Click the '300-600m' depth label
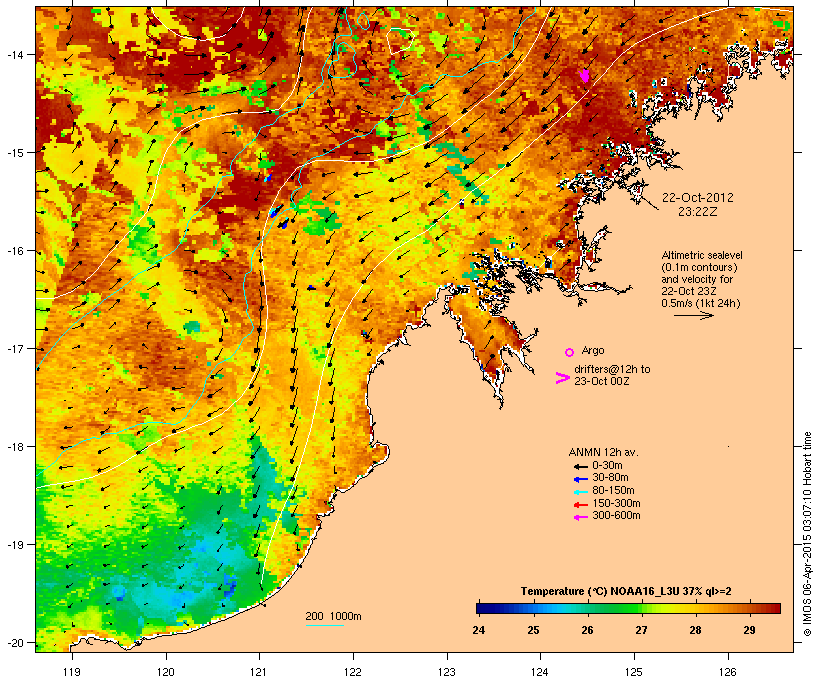Image resolution: width=820 pixels, height=680 pixels. (616, 516)
